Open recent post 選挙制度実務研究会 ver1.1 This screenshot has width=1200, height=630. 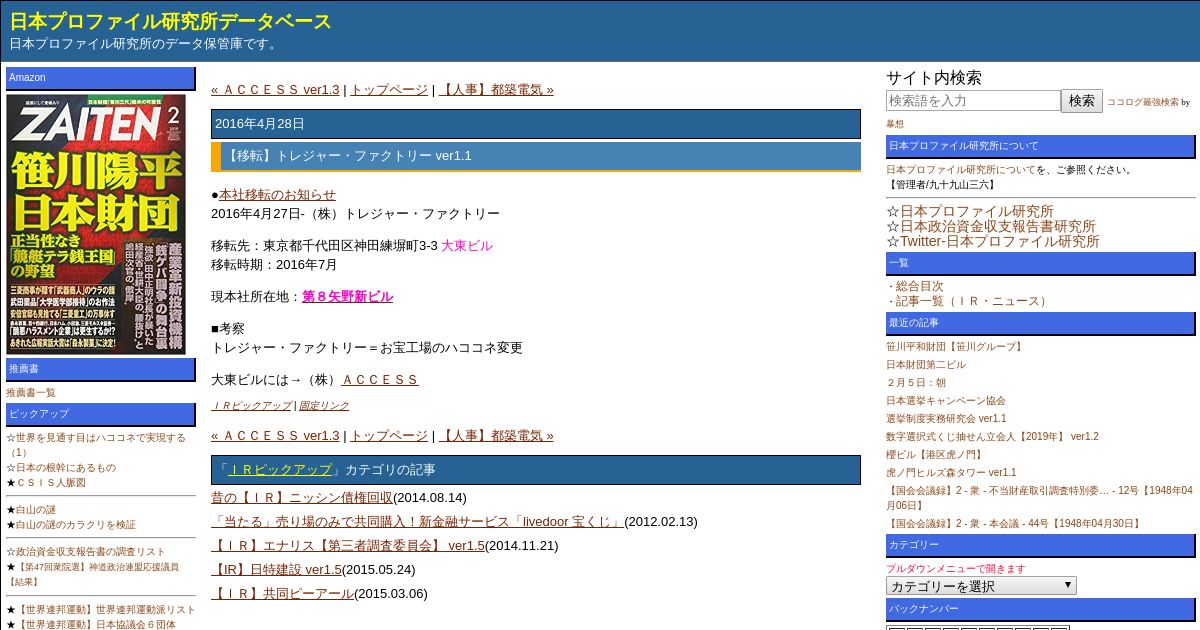click(946, 419)
